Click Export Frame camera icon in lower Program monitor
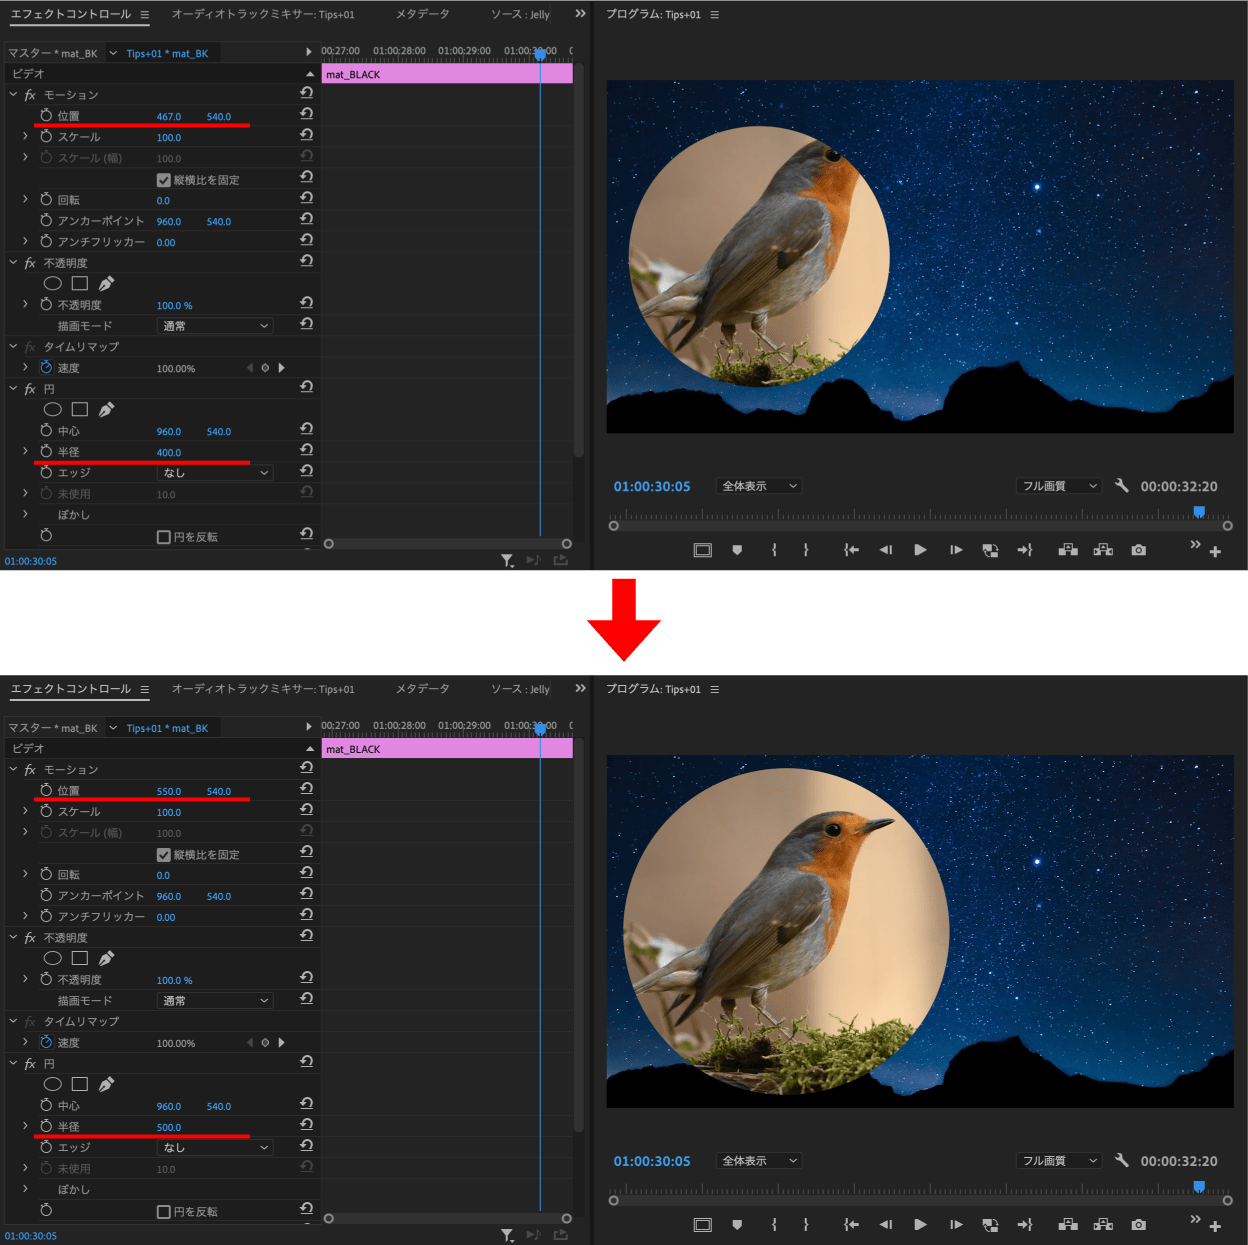Screen dimensions: 1248x1245 1138,1225
